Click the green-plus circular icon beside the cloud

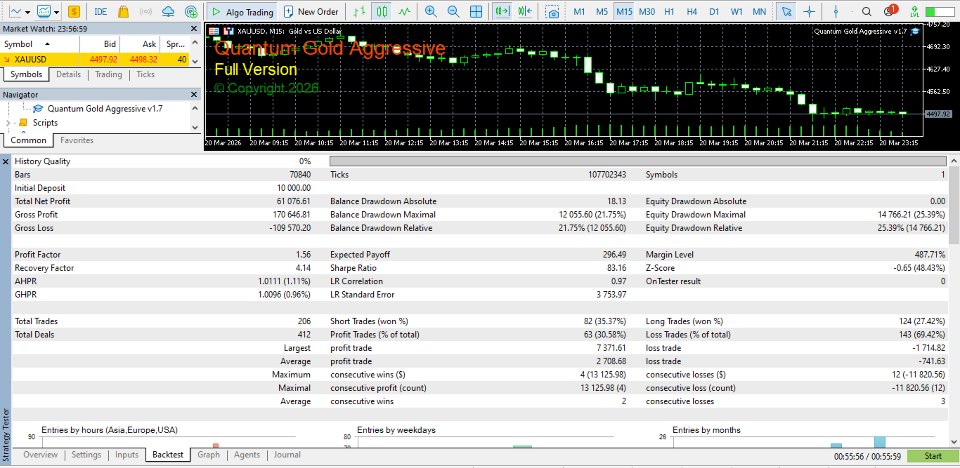[191, 11]
